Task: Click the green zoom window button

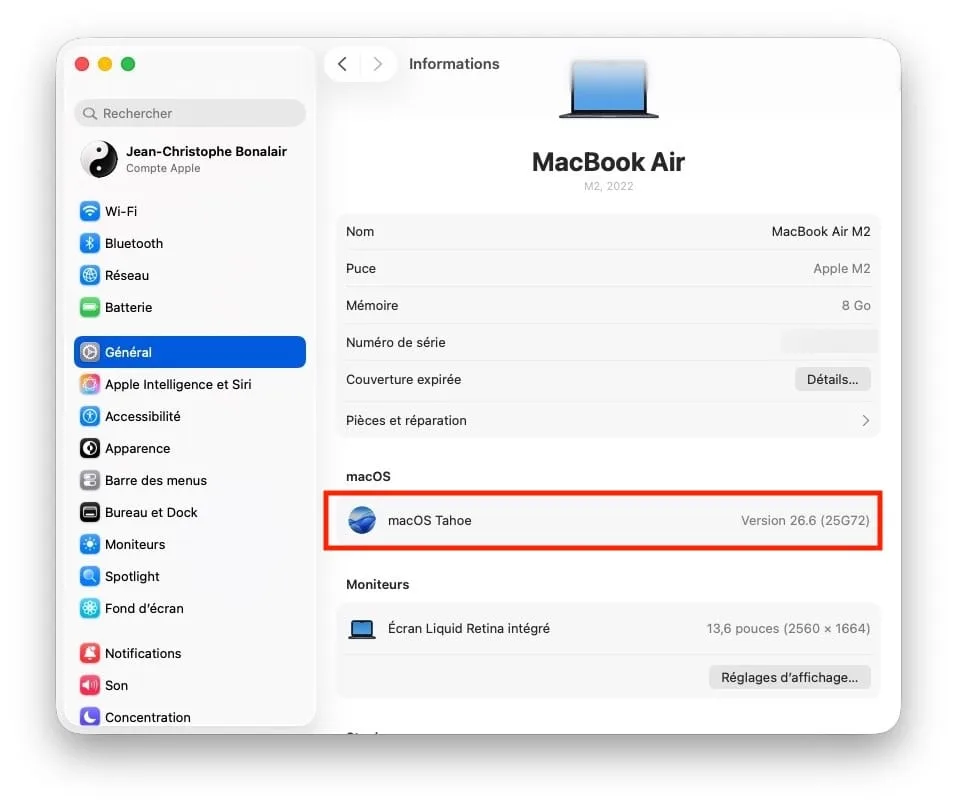Action: click(128, 64)
